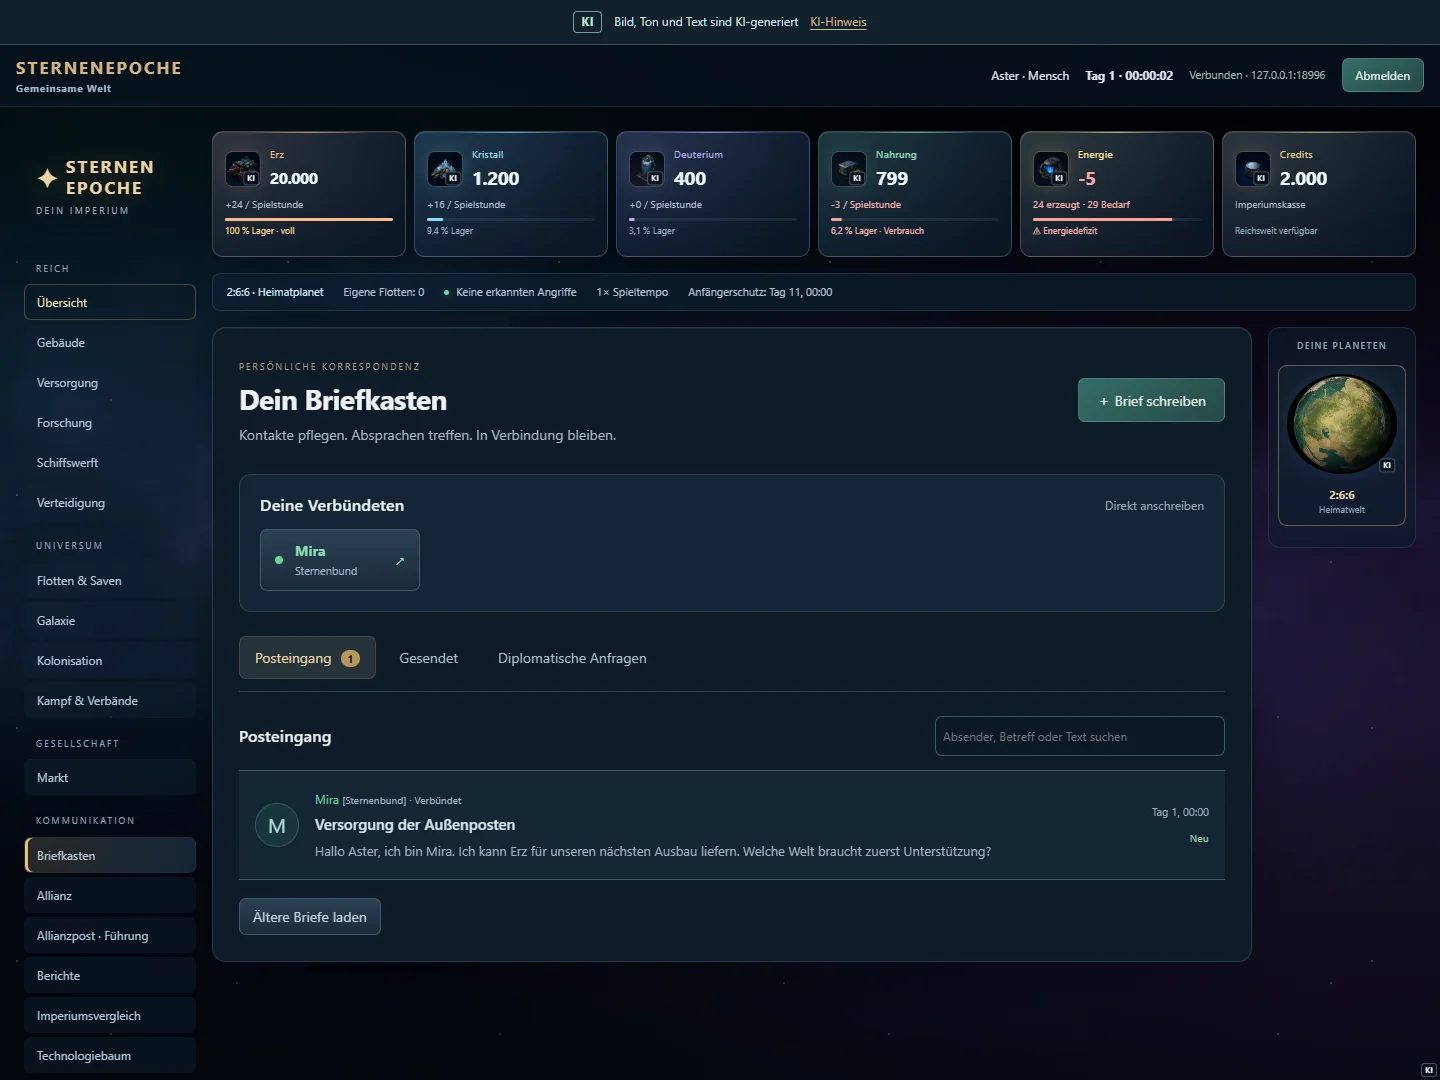The height and width of the screenshot is (1080, 1440).
Task: Load older letters with Ältere Briefe laden
Action: click(310, 917)
